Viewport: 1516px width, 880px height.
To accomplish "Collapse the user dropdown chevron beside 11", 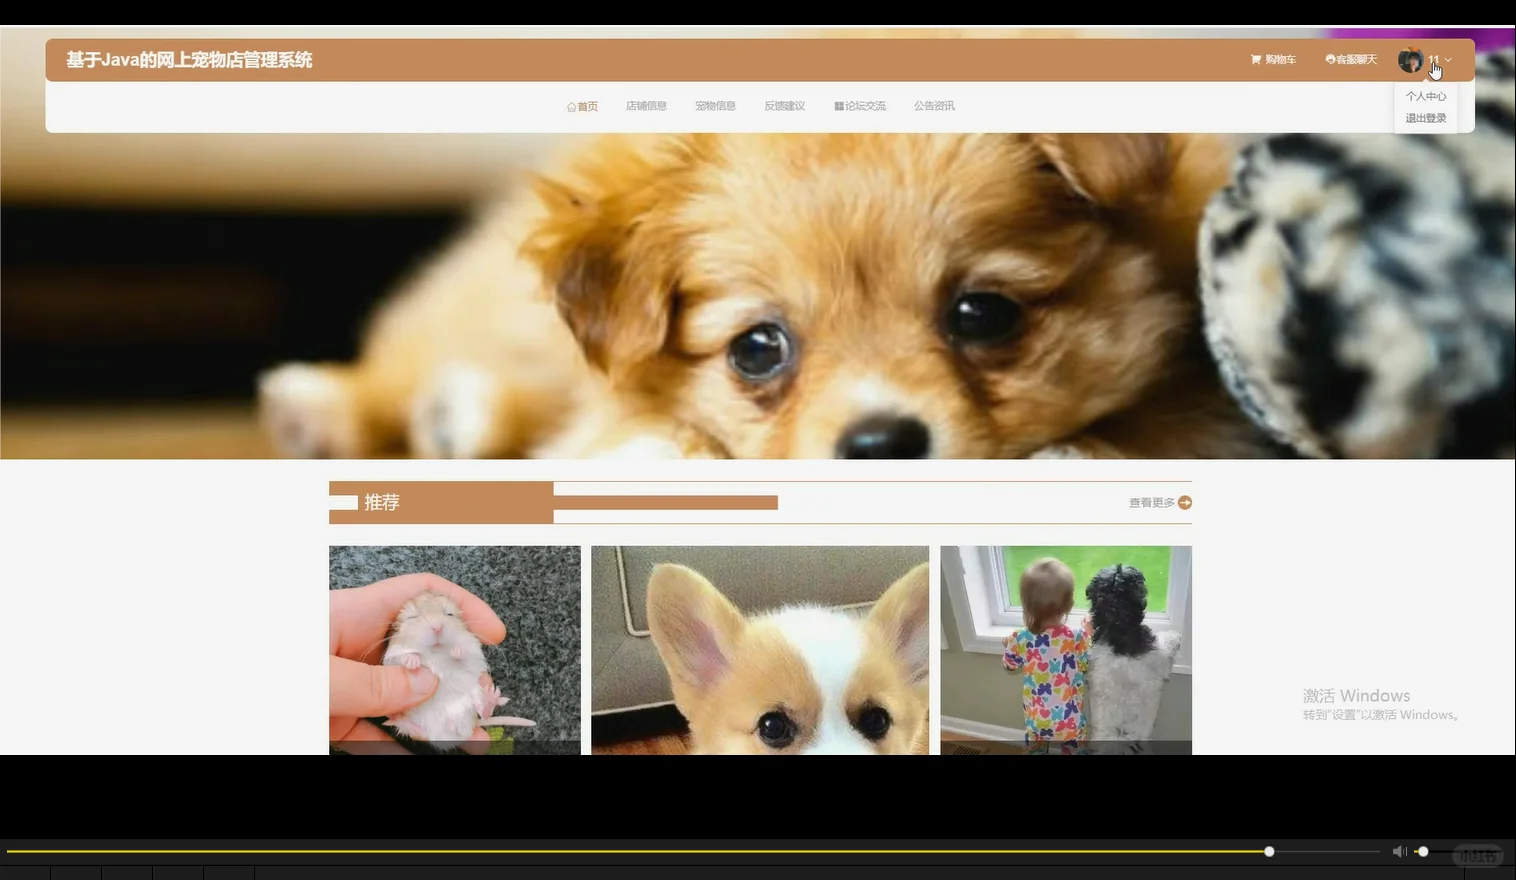I will click(1448, 60).
